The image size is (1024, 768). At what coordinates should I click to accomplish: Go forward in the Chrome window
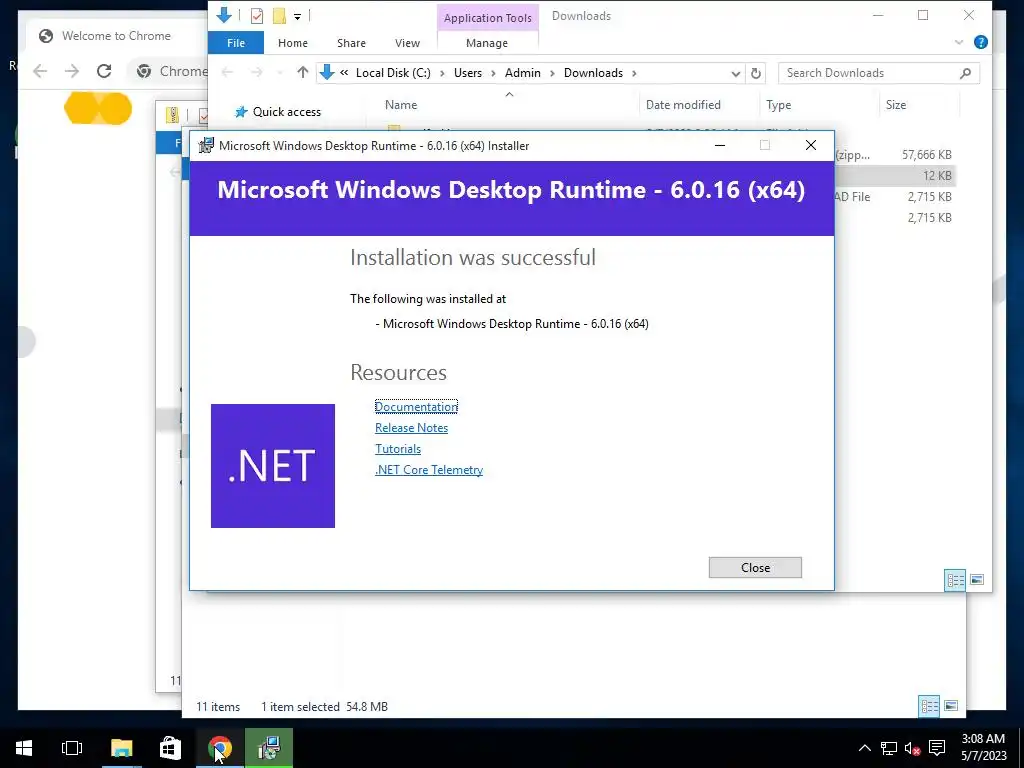pos(72,71)
